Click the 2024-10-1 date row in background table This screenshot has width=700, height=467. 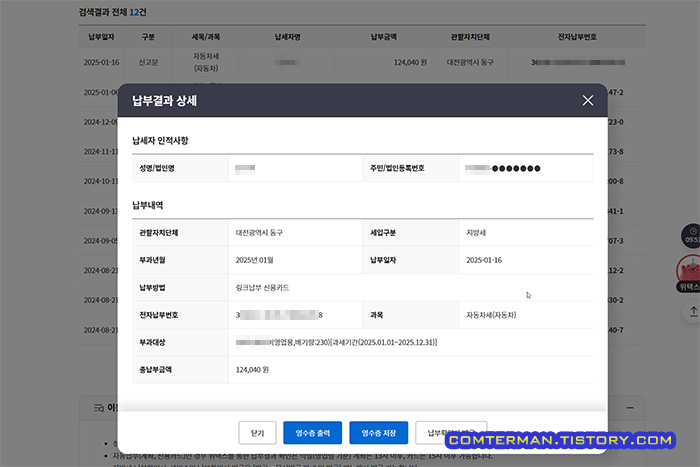[100, 181]
